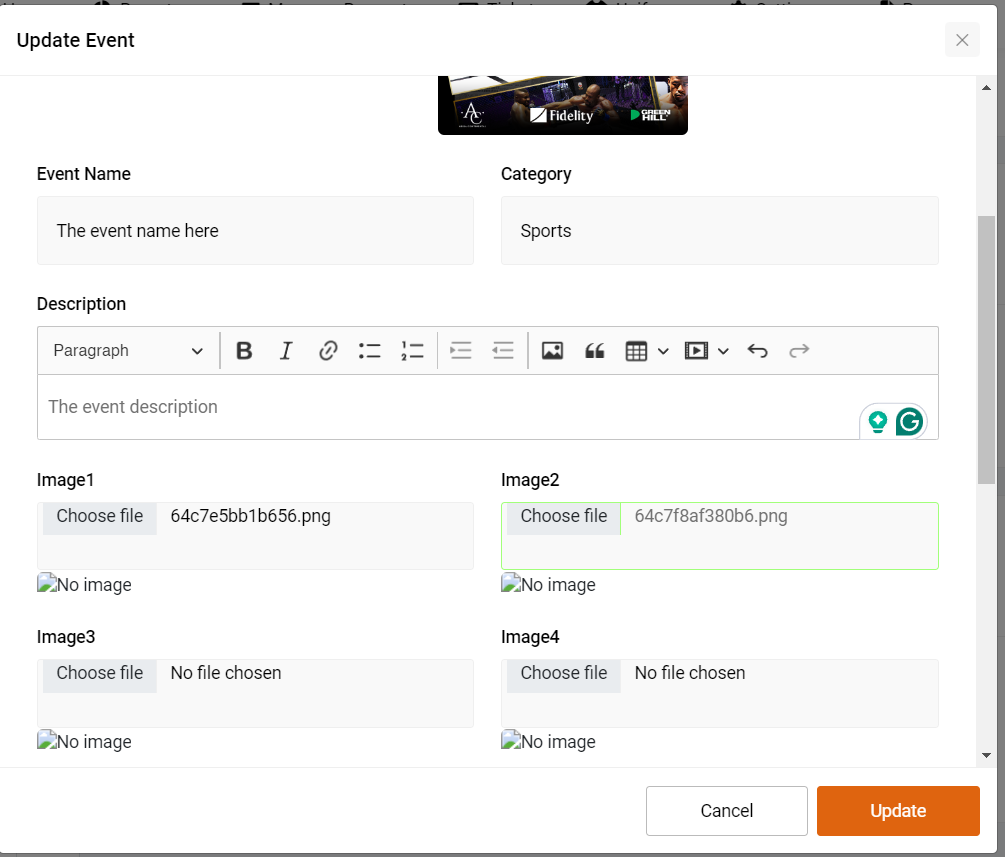
Task: Redo the edit in description
Action: tap(799, 351)
